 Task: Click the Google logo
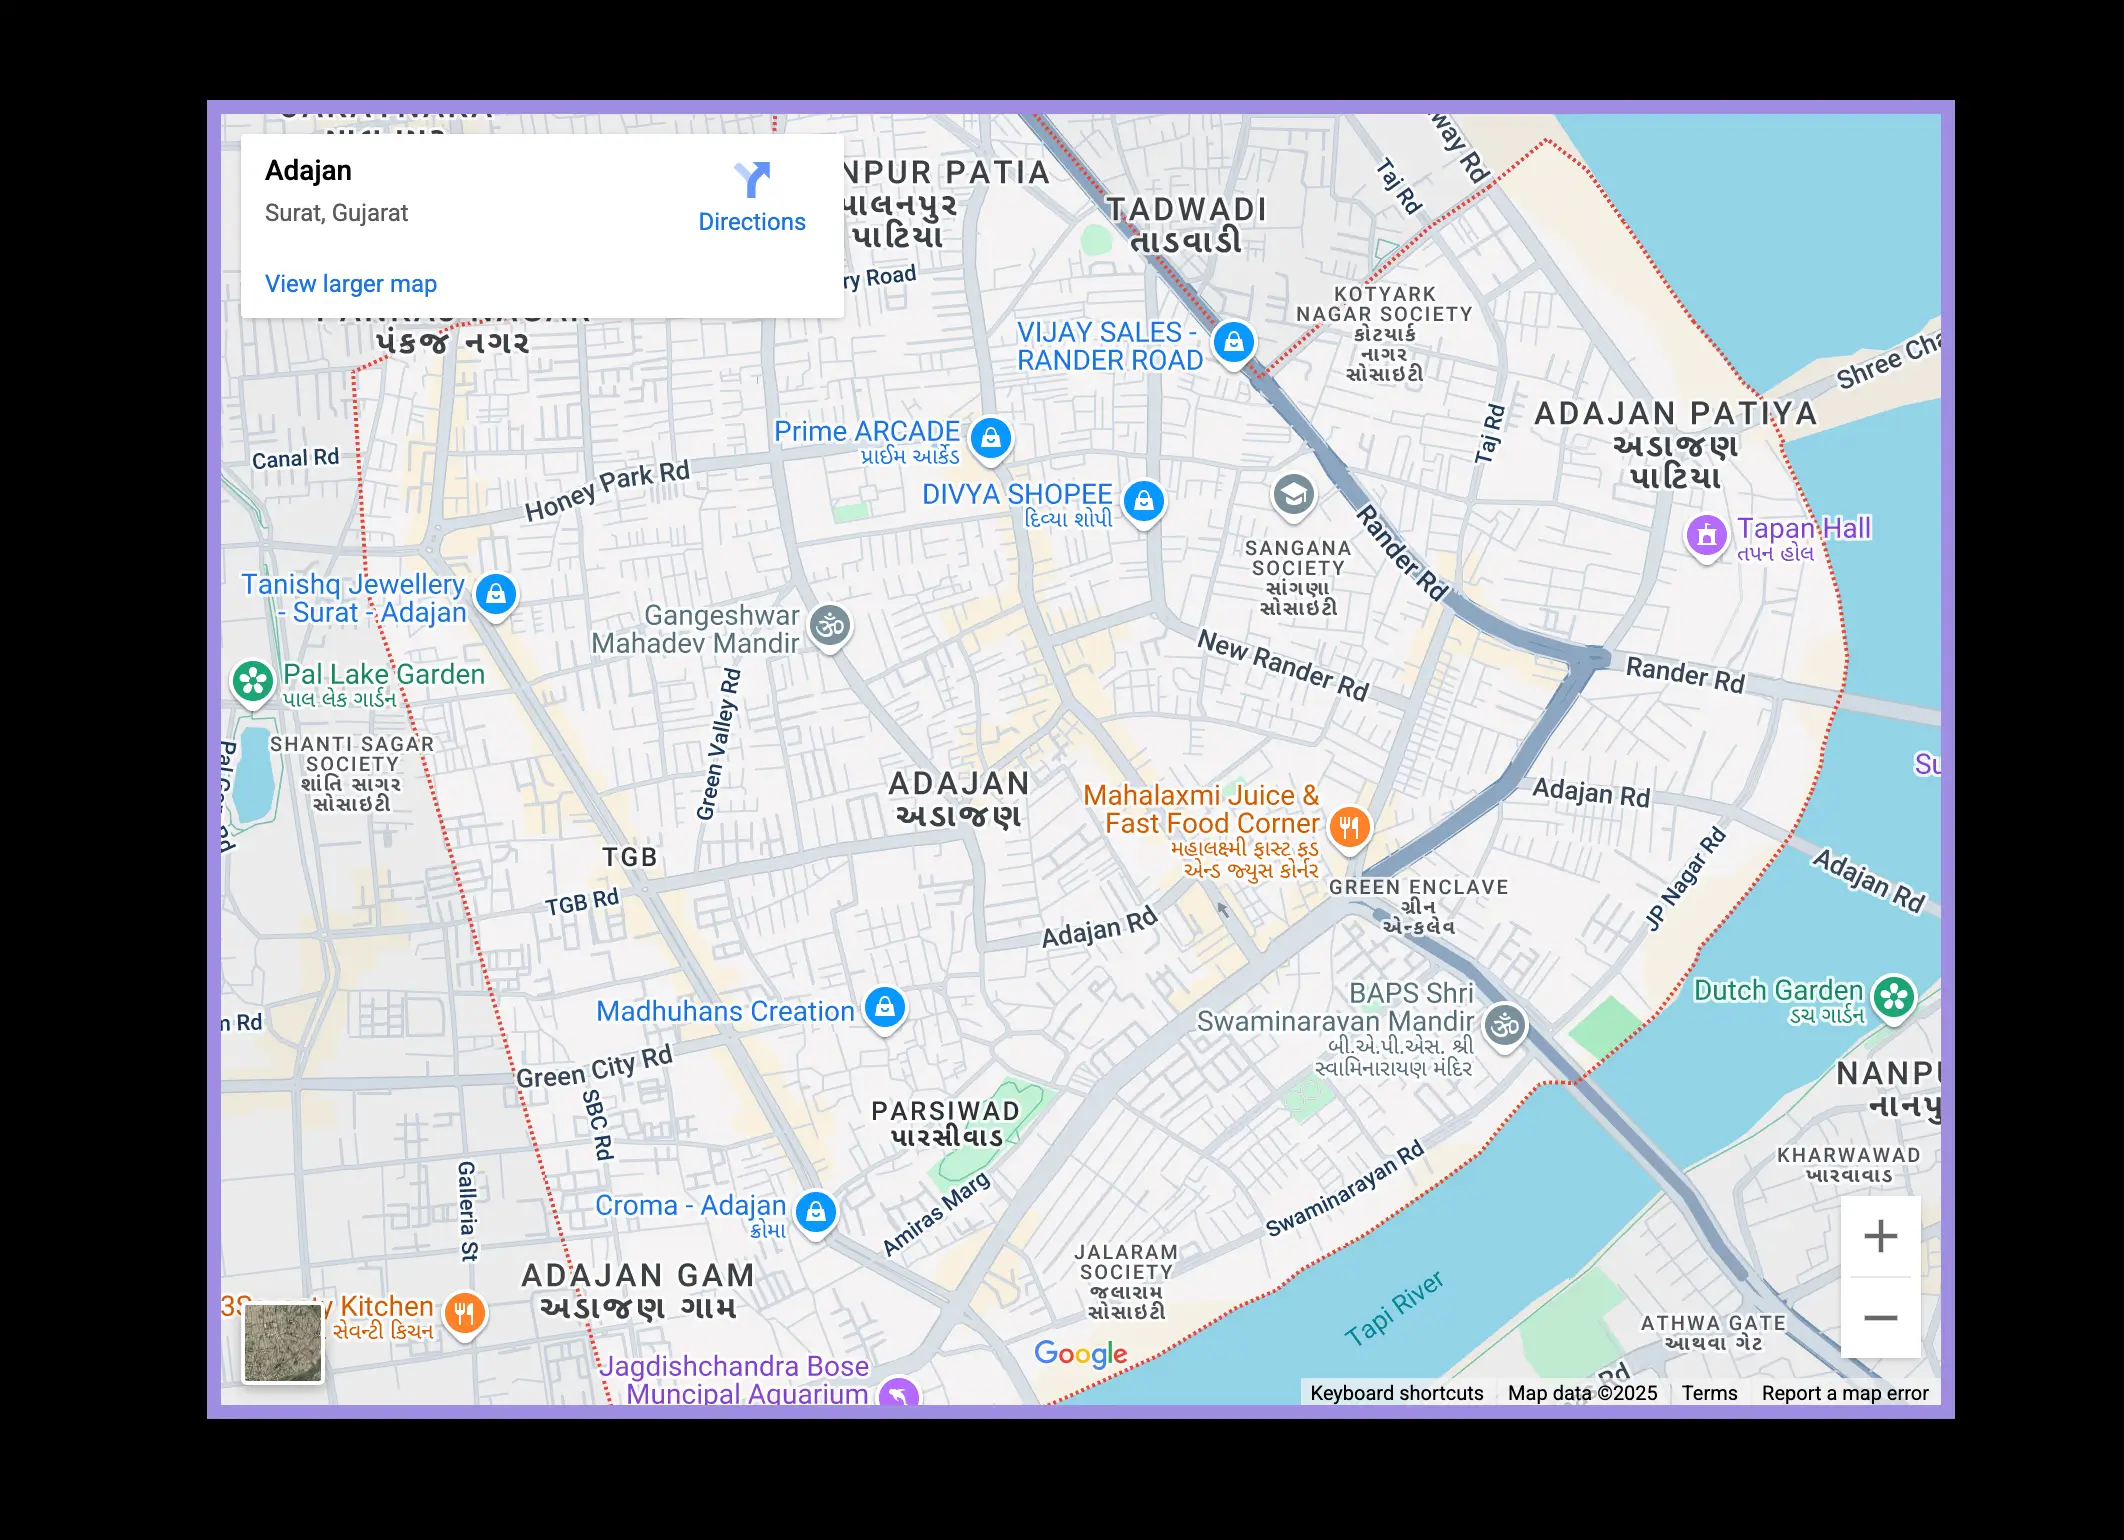1081,1354
